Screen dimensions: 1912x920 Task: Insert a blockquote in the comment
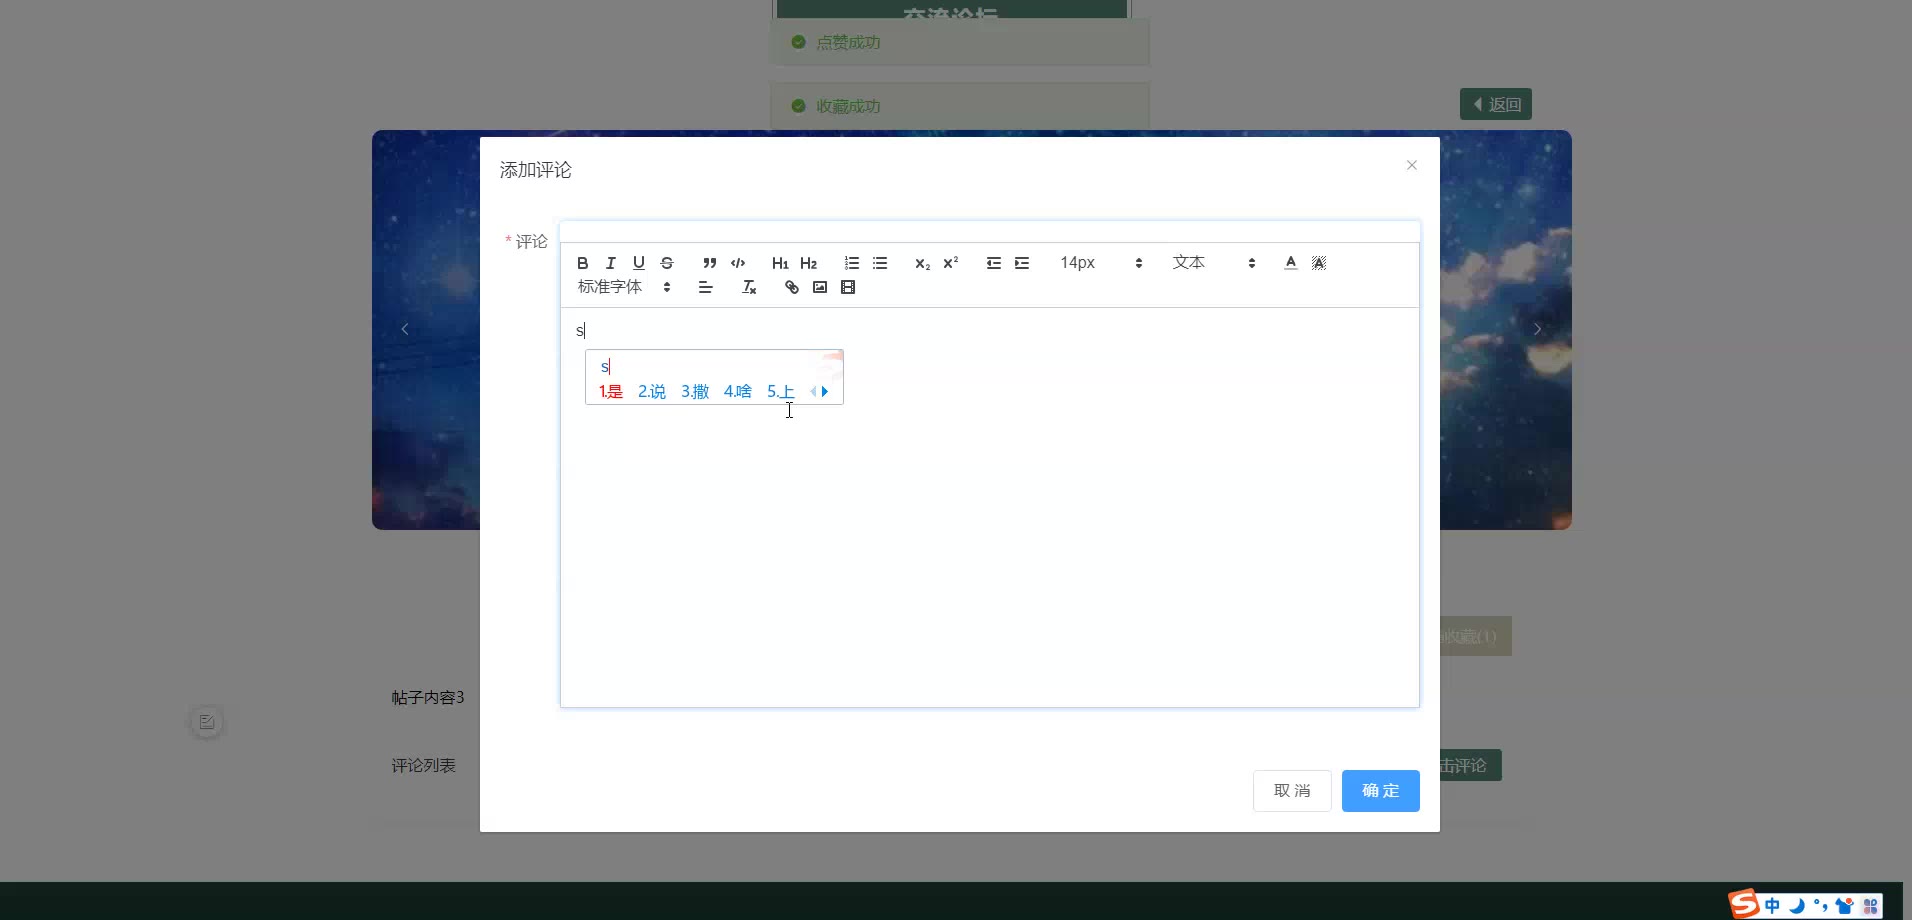tap(710, 263)
